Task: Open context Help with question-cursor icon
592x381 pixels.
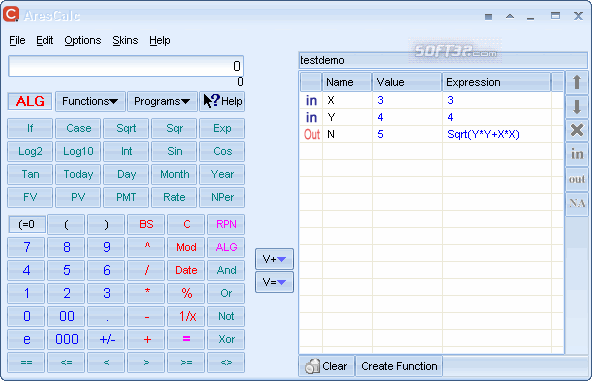Action: coord(222,101)
